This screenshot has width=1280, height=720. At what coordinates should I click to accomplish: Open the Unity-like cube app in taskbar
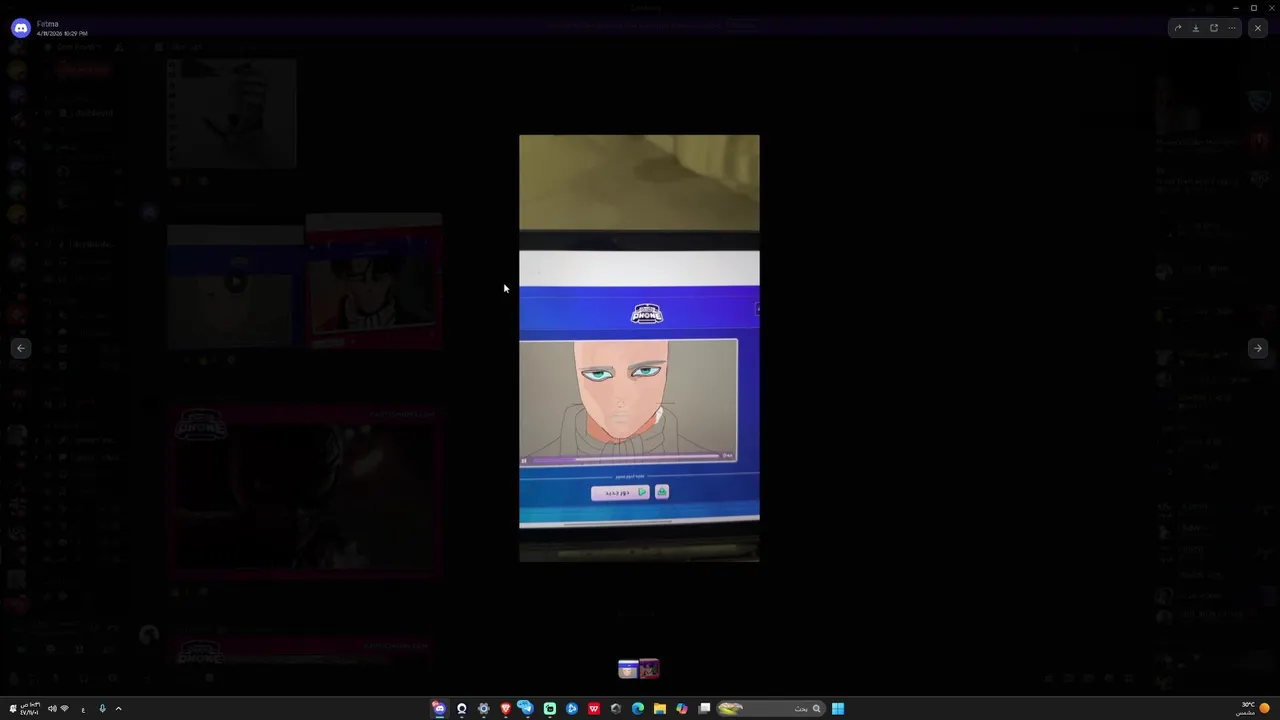[616, 708]
